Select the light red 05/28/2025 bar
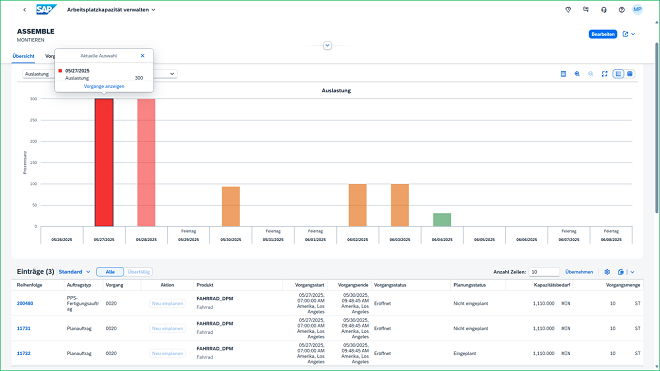The height and width of the screenshot is (371, 660). point(146,163)
